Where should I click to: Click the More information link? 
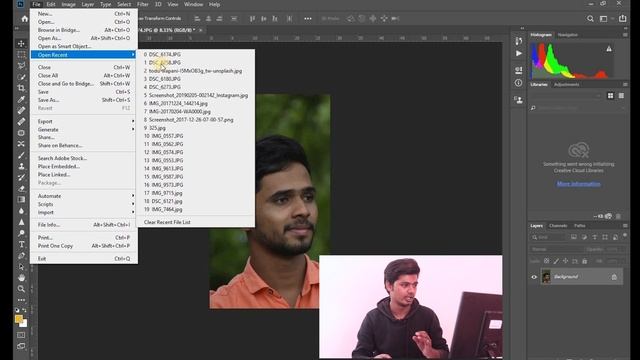coord(578,184)
